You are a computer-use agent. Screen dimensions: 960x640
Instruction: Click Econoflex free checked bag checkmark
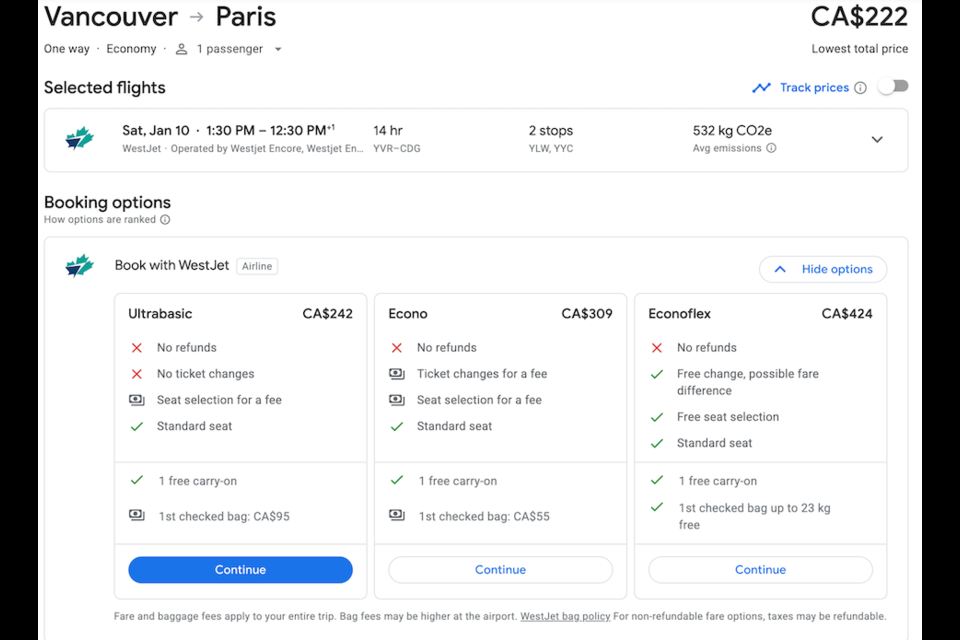point(657,507)
